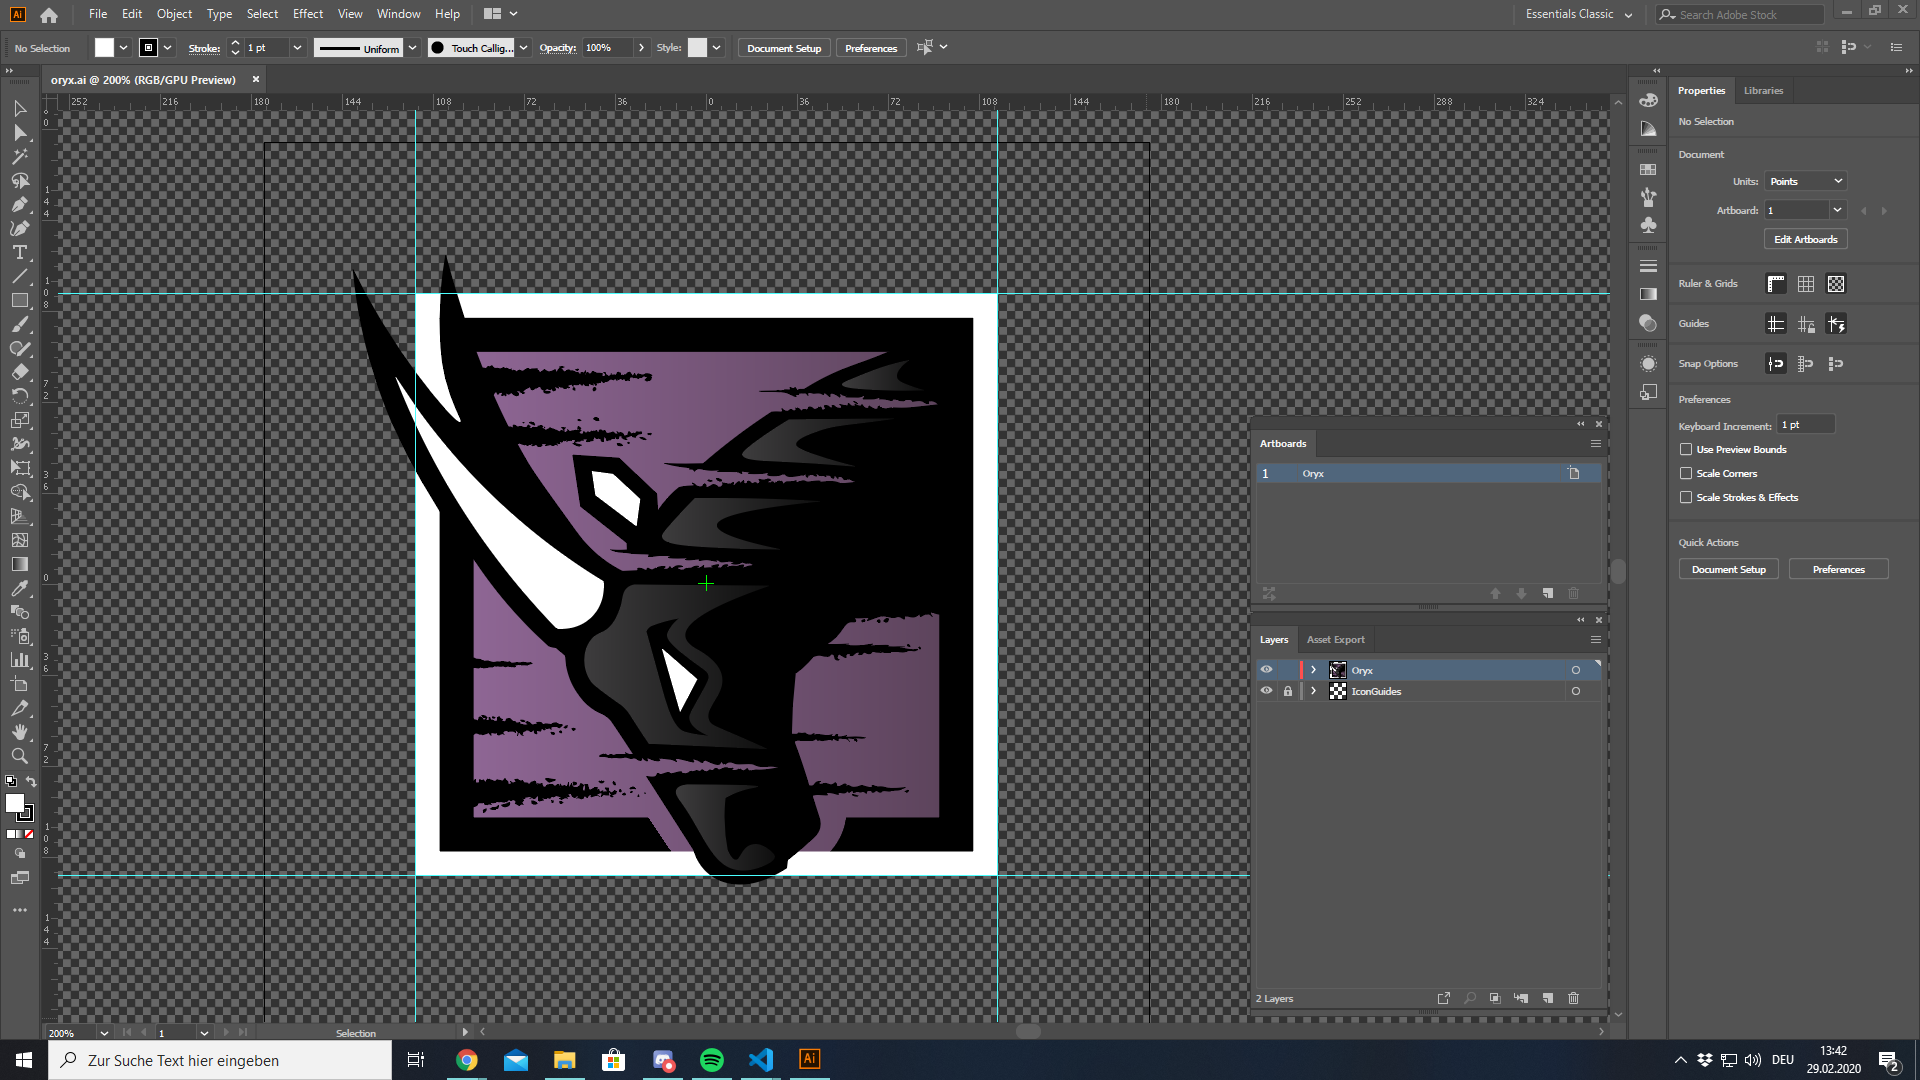Select the Rectangle tool
This screenshot has height=1080, width=1920.
point(20,301)
